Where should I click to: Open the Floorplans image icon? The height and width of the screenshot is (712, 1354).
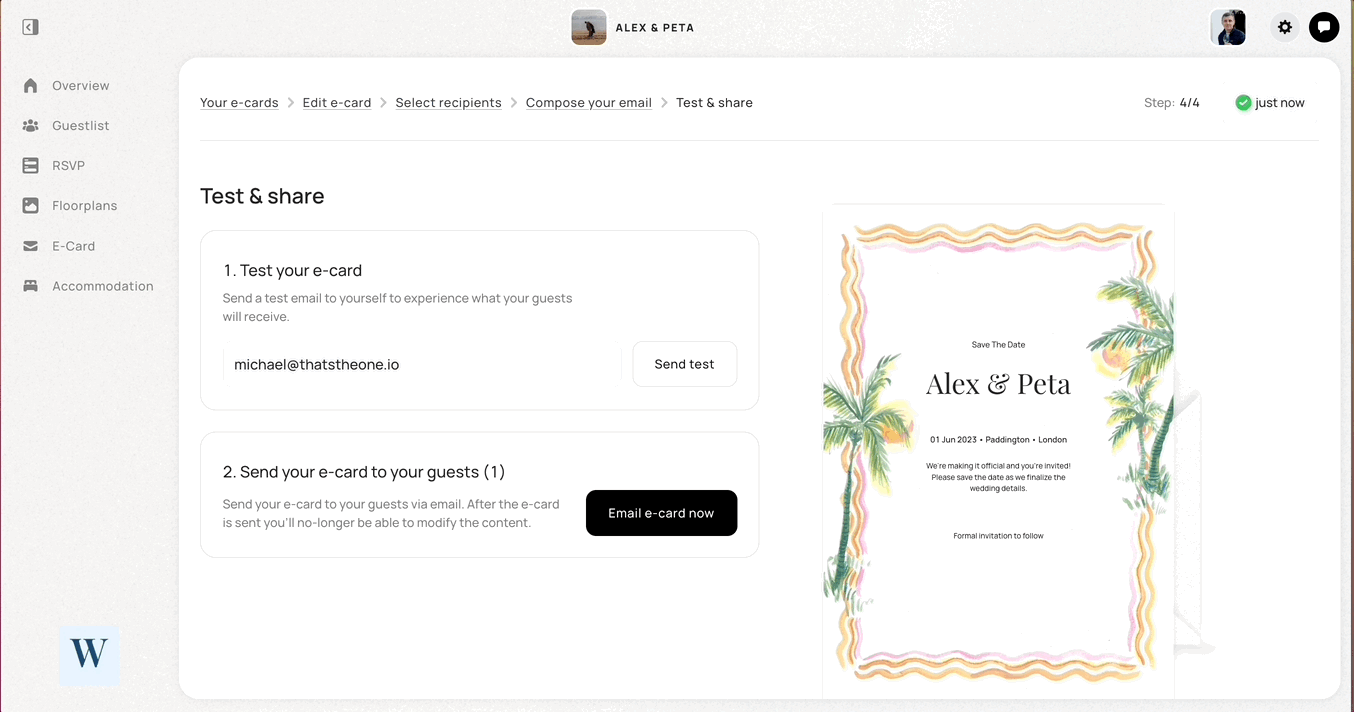pos(31,206)
